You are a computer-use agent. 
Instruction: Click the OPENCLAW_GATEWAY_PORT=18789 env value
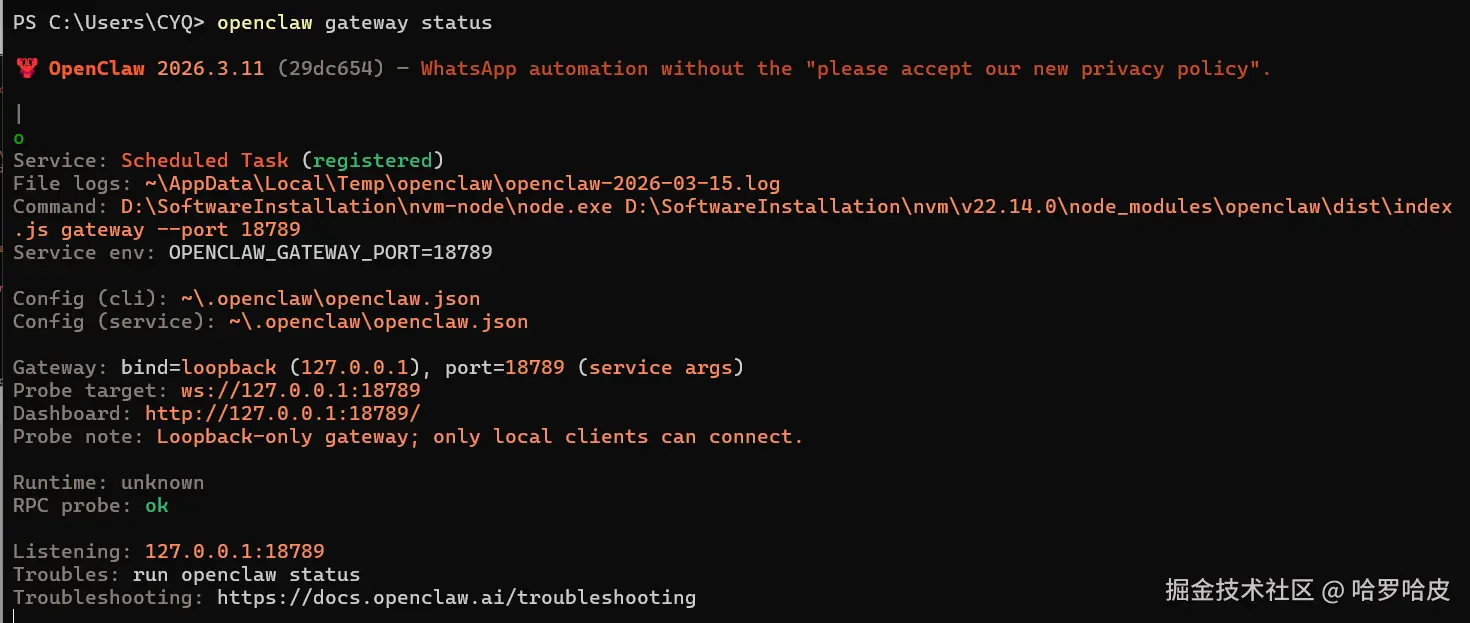click(331, 252)
